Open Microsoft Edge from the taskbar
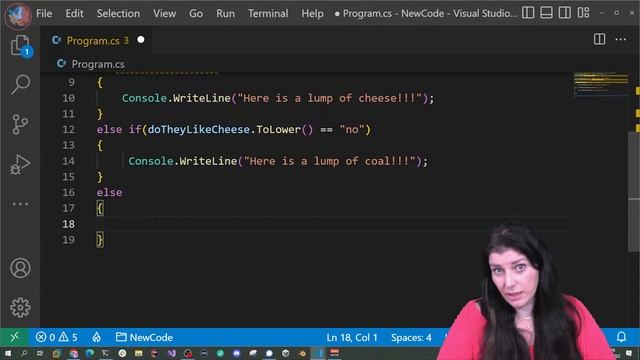The image size is (640, 360). pyautogui.click(x=89, y=353)
